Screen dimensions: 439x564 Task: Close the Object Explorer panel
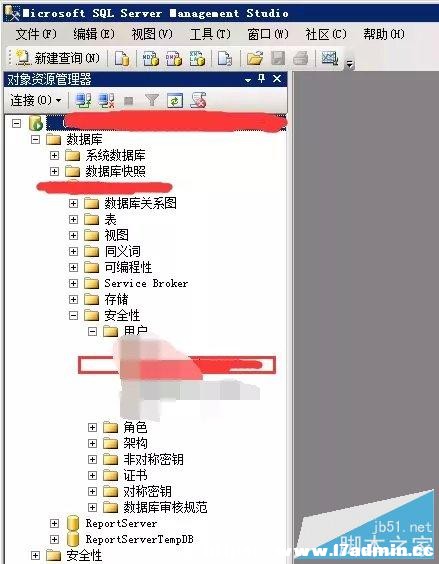(x=277, y=78)
